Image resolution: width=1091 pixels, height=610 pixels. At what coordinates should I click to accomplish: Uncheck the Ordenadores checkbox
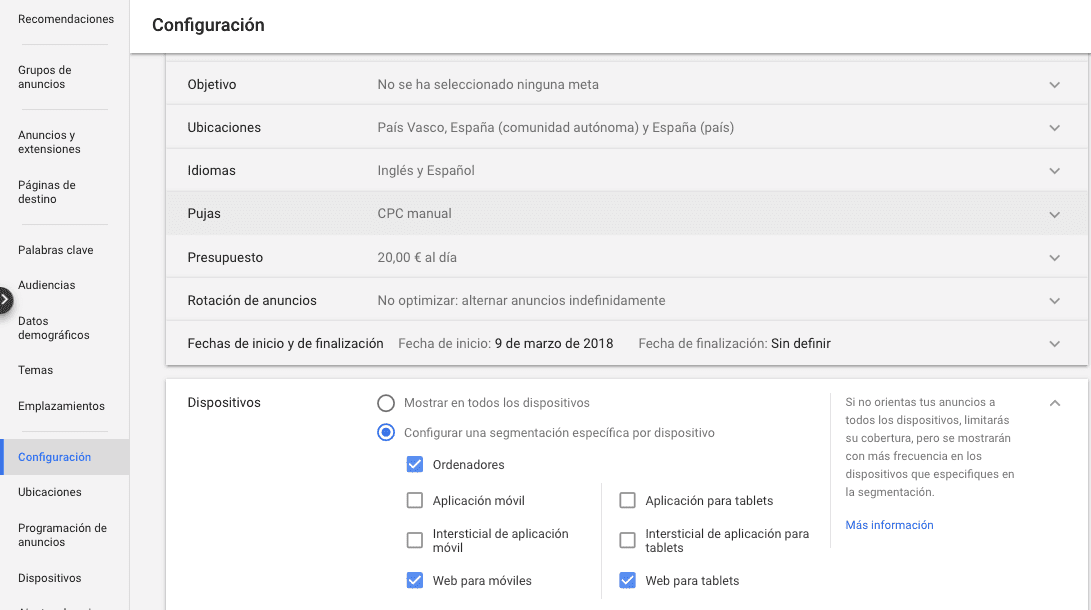(415, 464)
